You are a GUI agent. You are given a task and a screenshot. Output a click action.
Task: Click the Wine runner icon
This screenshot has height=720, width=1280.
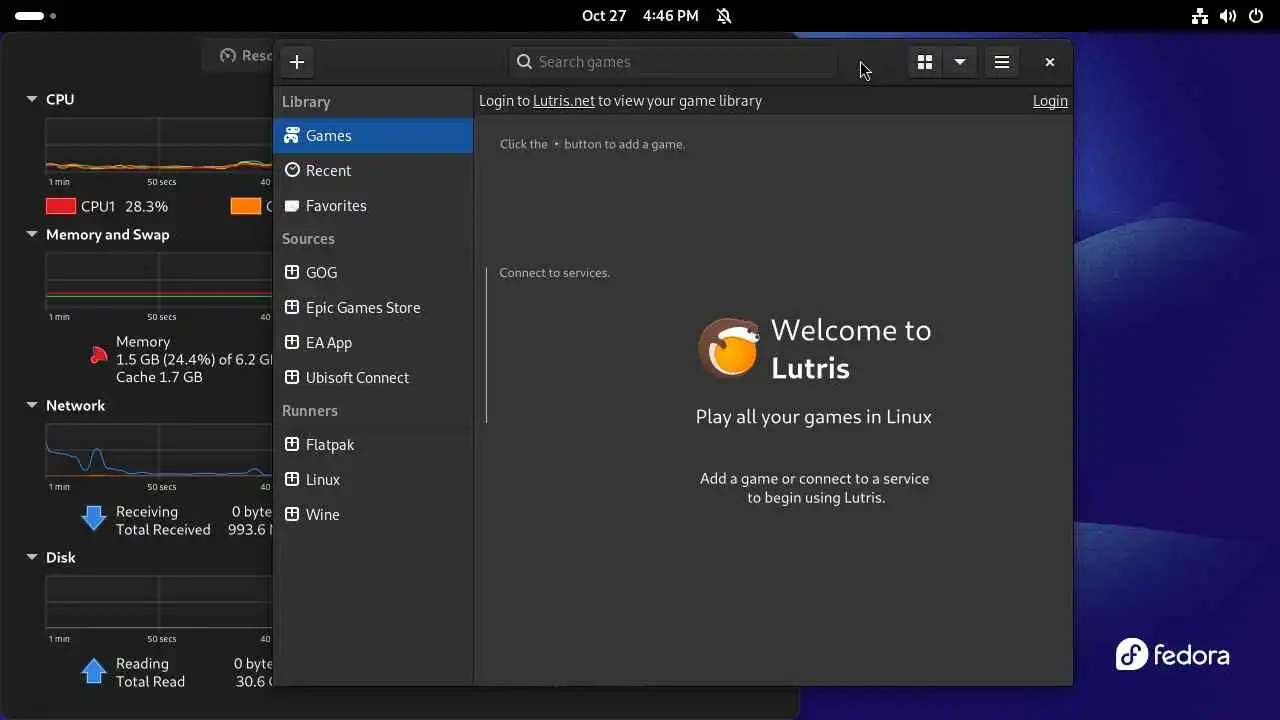292,514
